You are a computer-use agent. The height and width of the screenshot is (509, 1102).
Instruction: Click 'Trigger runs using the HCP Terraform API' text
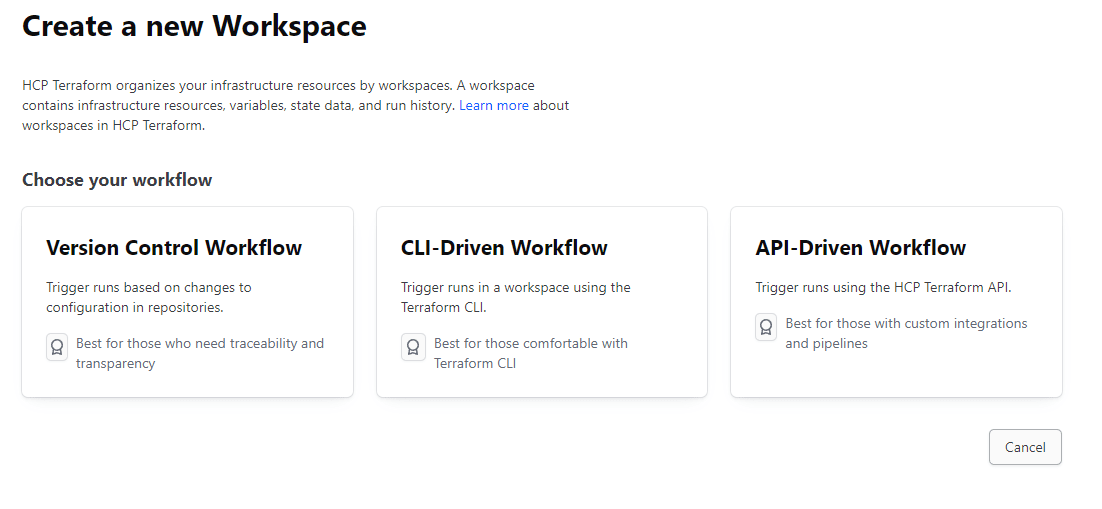[x=883, y=288]
